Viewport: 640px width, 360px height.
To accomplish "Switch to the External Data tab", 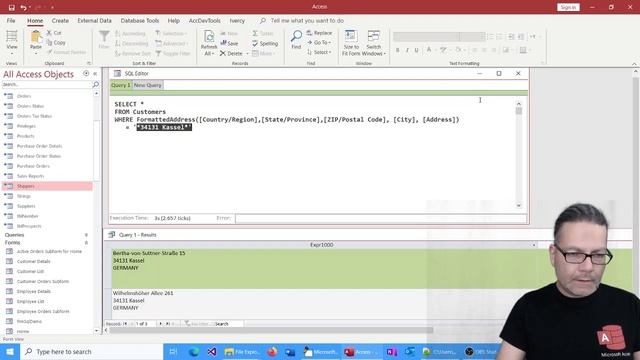I will (x=94, y=20).
